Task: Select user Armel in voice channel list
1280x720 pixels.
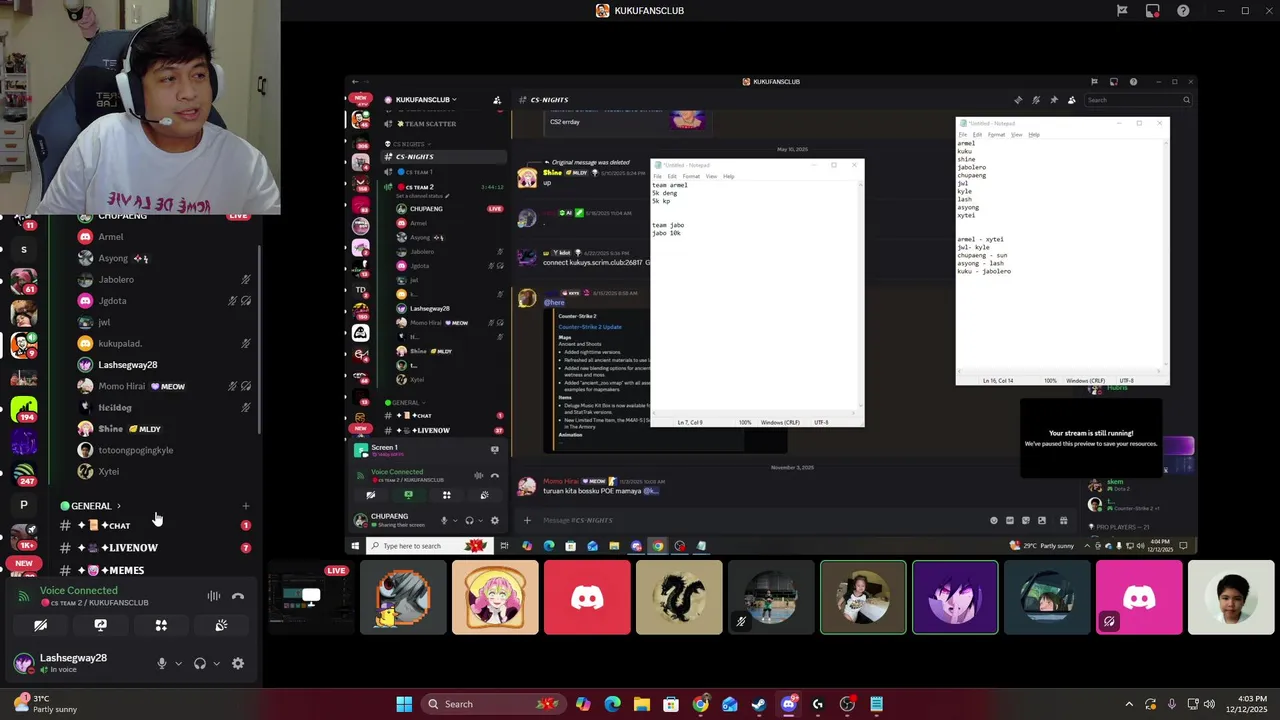Action: (165, 237)
